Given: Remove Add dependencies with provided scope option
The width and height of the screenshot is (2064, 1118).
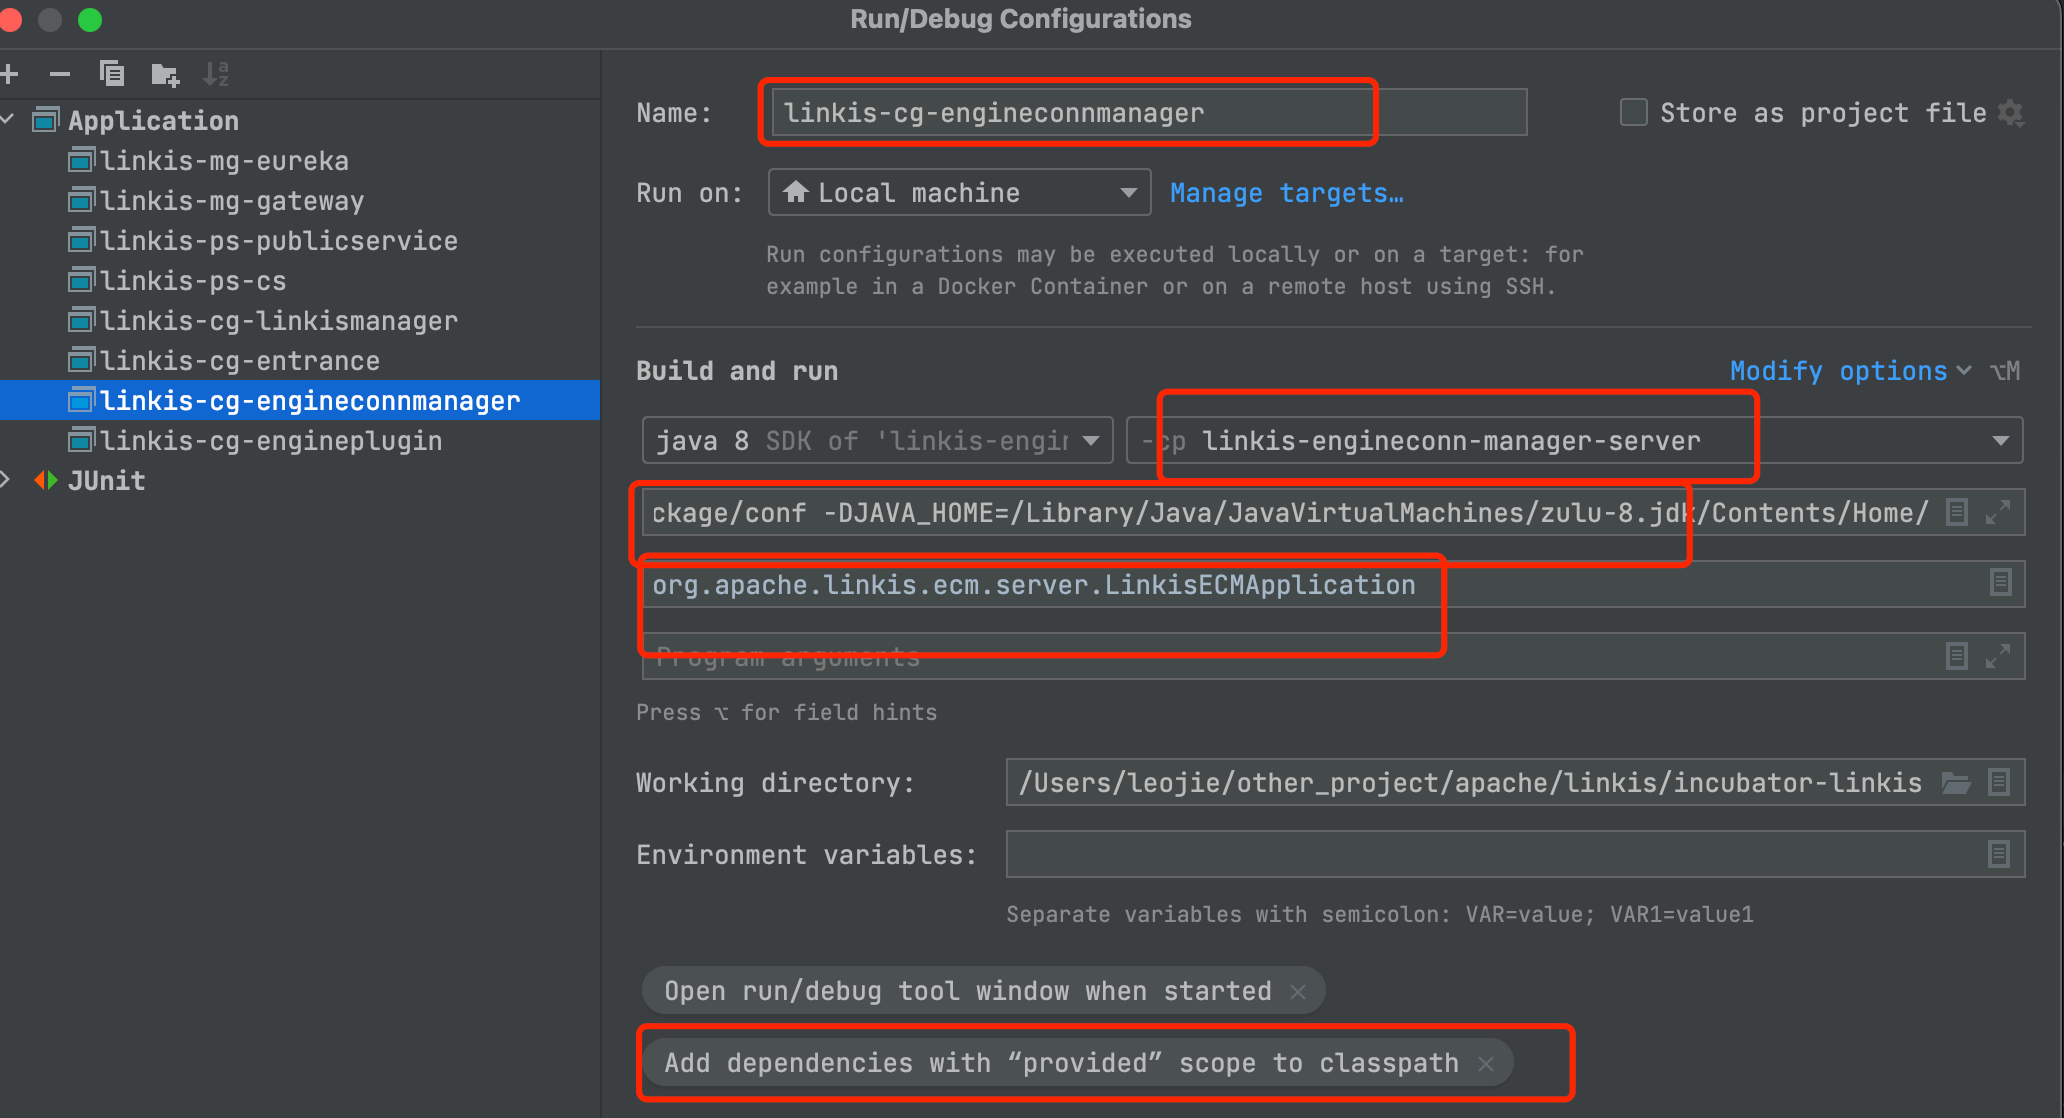Looking at the screenshot, I should point(1486,1063).
